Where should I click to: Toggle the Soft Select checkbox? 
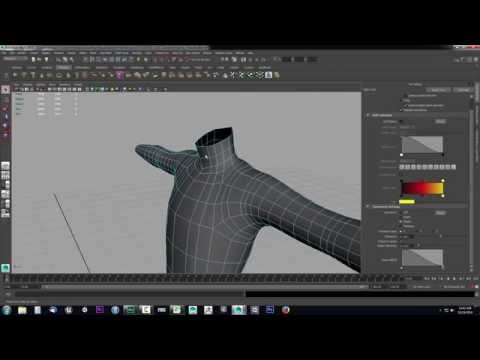pyautogui.click(x=401, y=122)
